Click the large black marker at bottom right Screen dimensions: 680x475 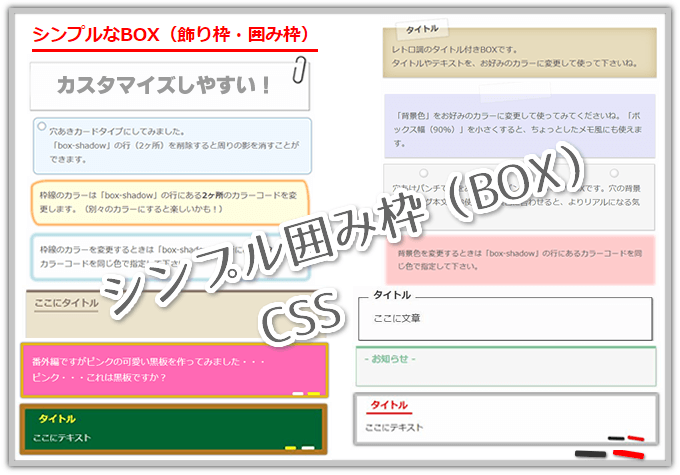[x=588, y=455]
